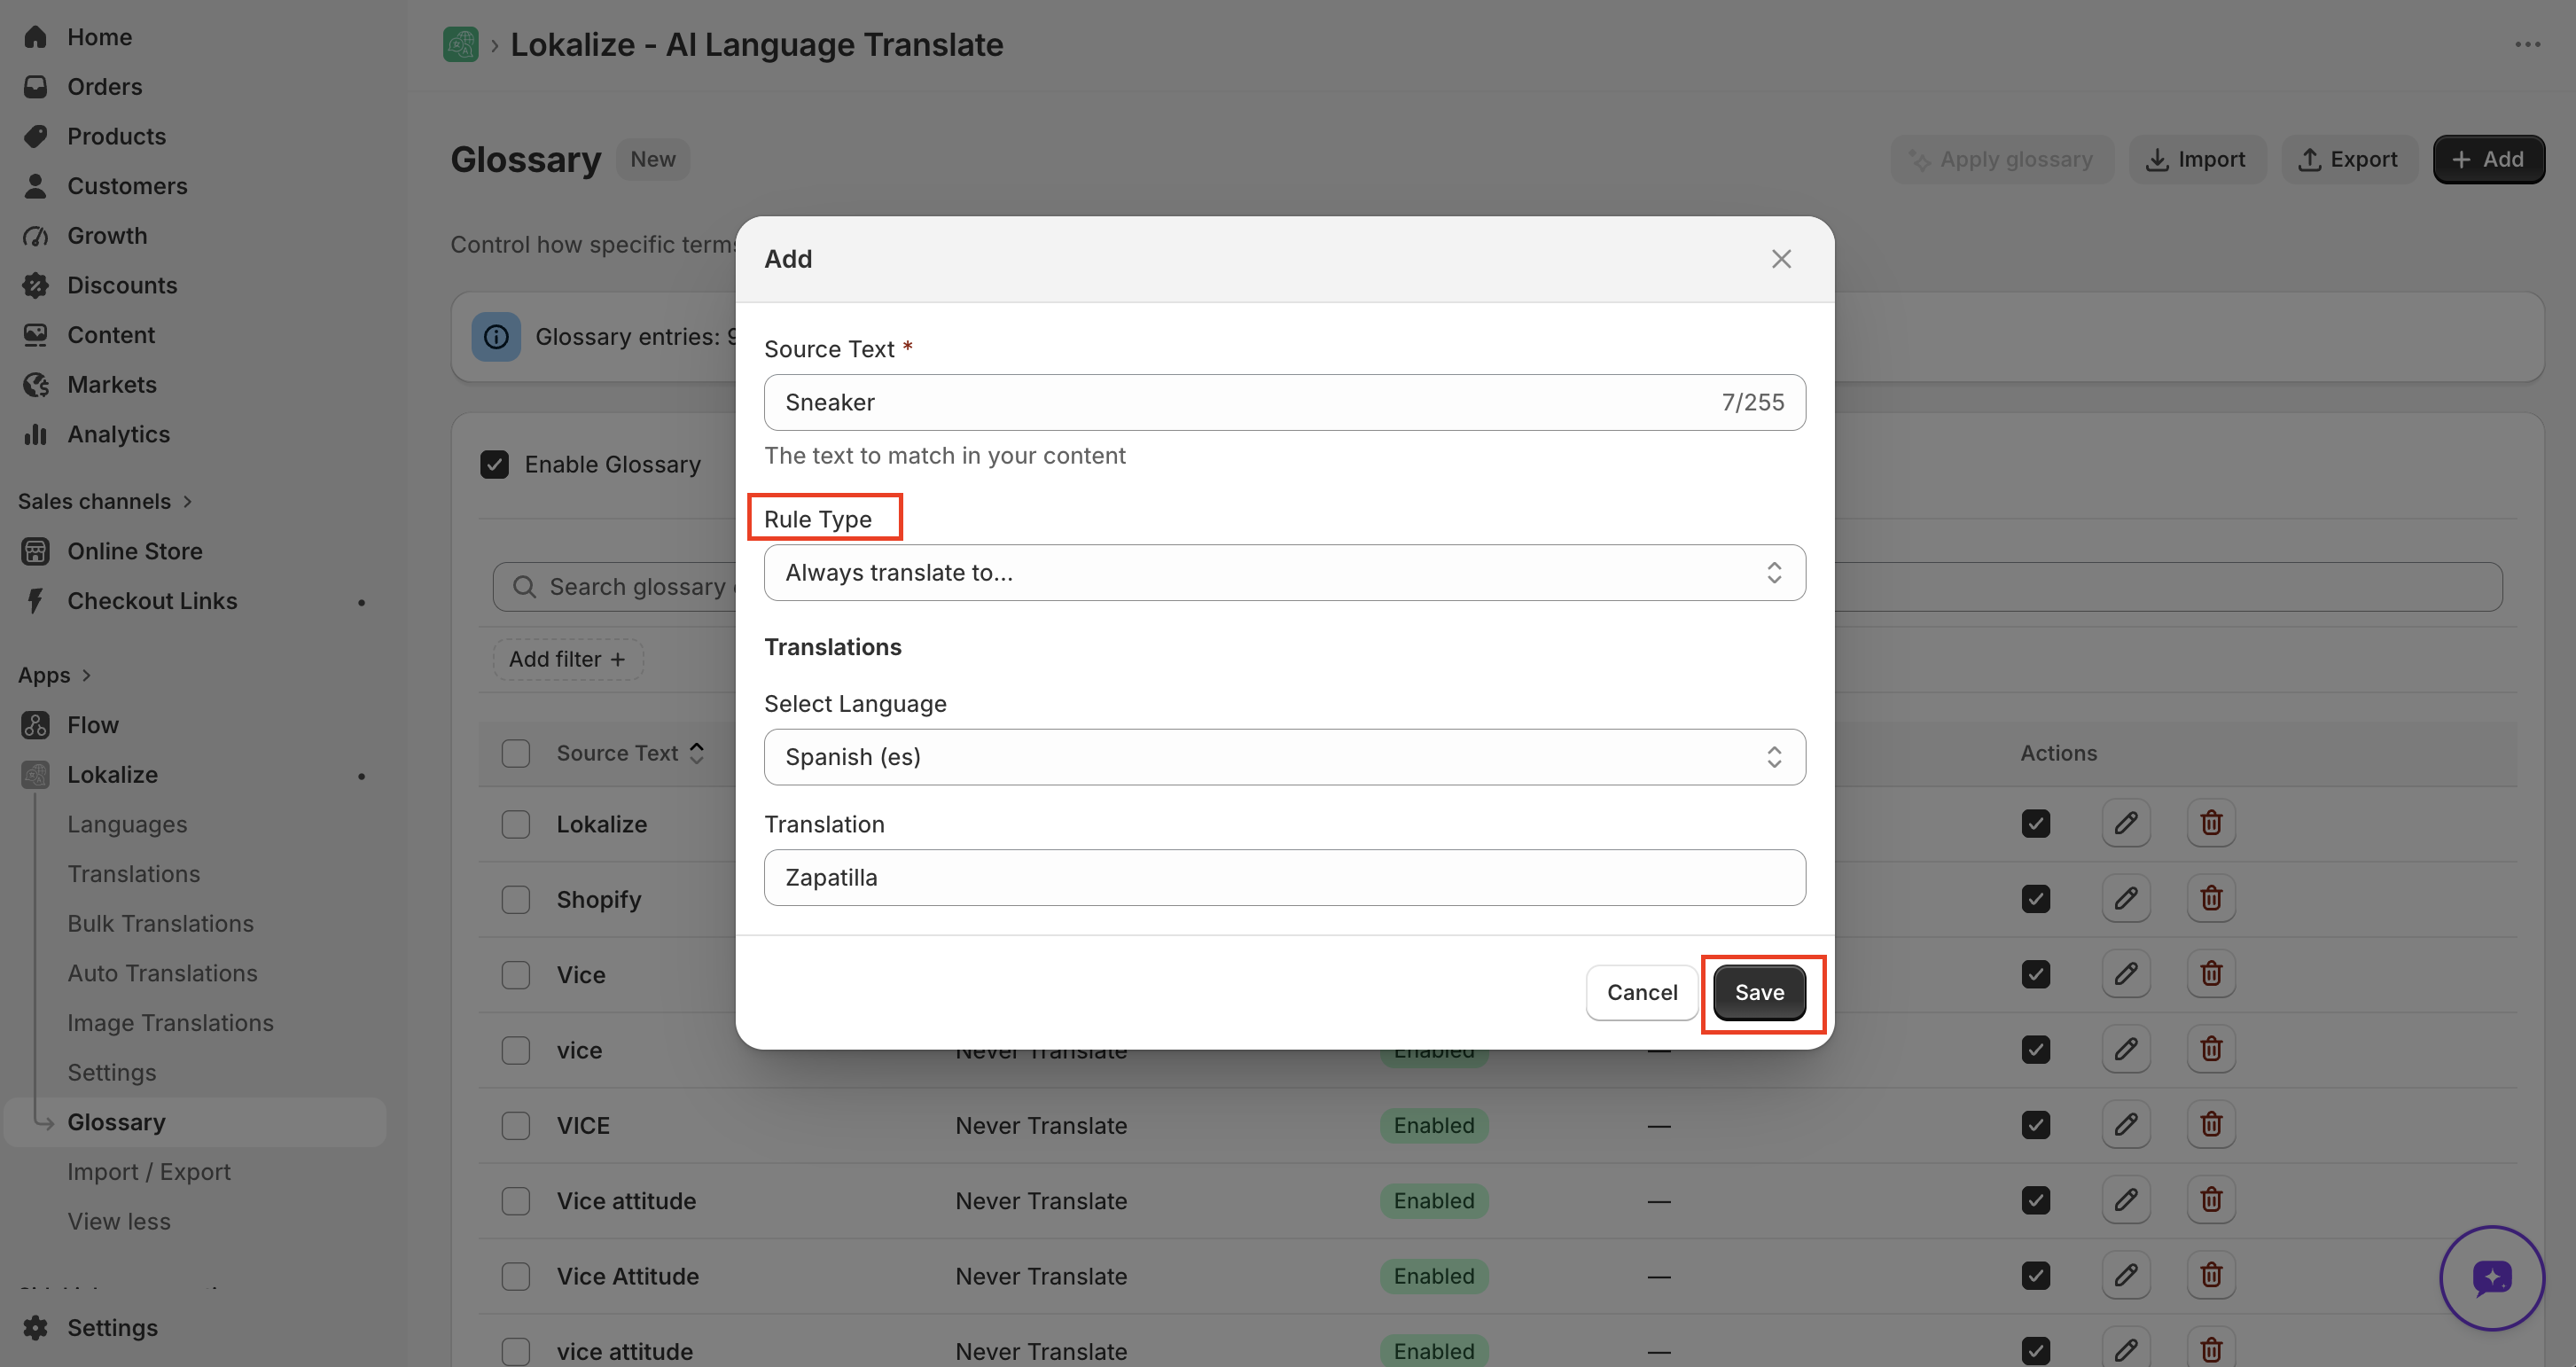Click the info icon beside Glossary entries
The width and height of the screenshot is (2576, 1367).
tap(496, 337)
